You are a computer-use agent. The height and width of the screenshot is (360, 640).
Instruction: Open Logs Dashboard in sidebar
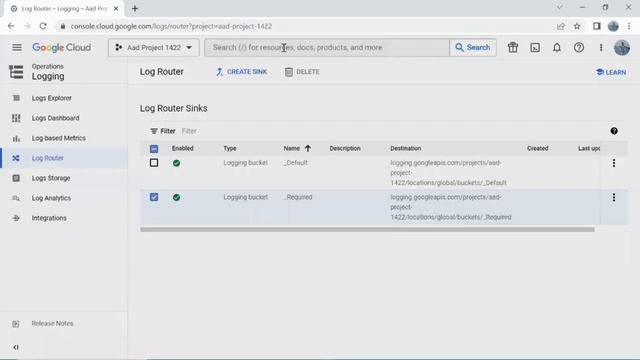(x=56, y=118)
